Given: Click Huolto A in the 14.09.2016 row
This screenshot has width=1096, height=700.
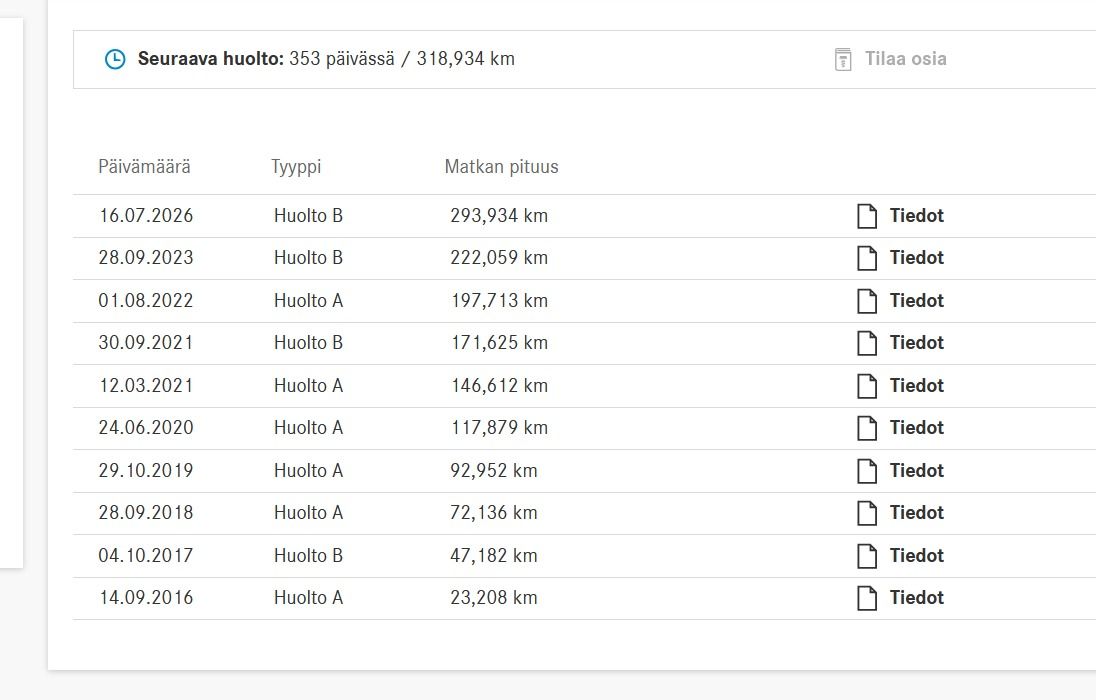Looking at the screenshot, I should click(308, 597).
